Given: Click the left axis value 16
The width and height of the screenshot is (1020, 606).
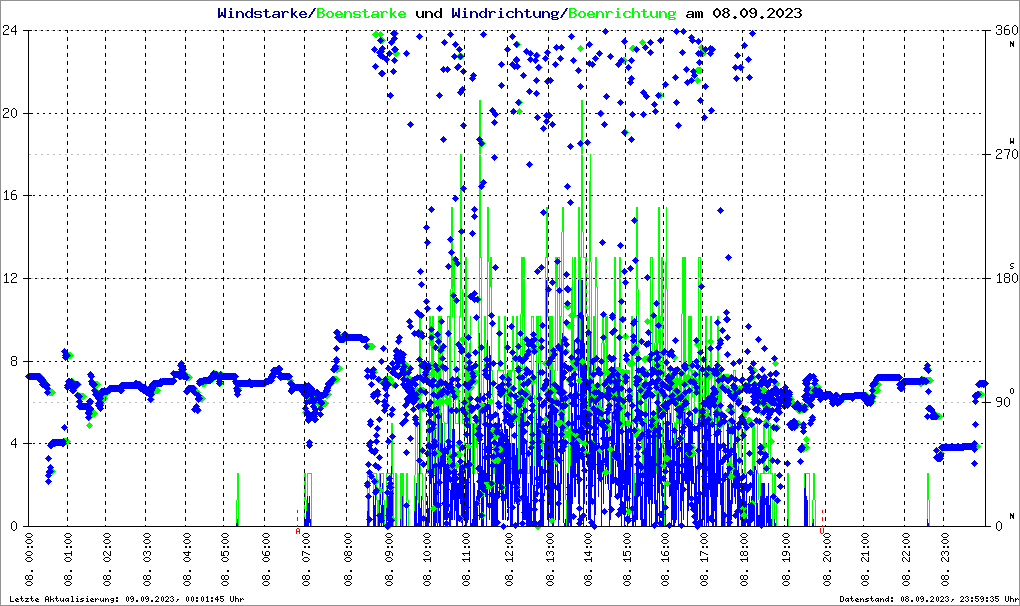Looking at the screenshot, I should pyautogui.click(x=9, y=196).
